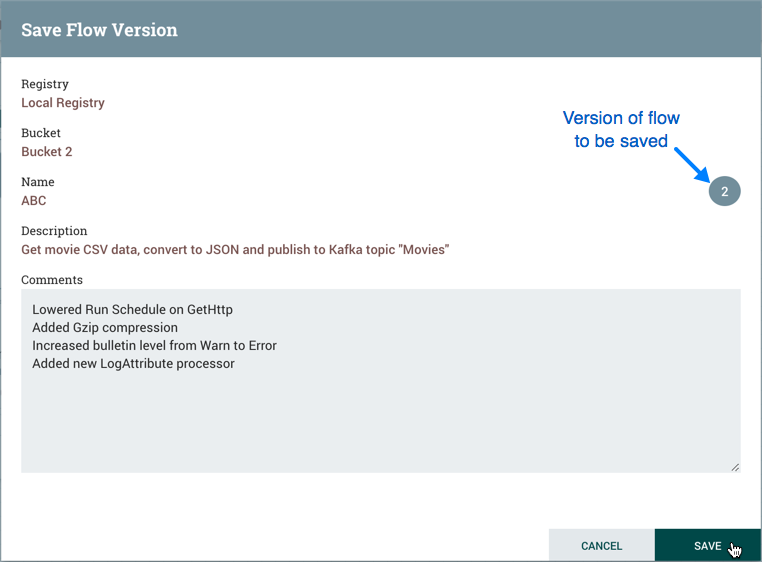Click the "Version of flow to be saved" annotation
The image size is (762, 562).
[x=621, y=130]
